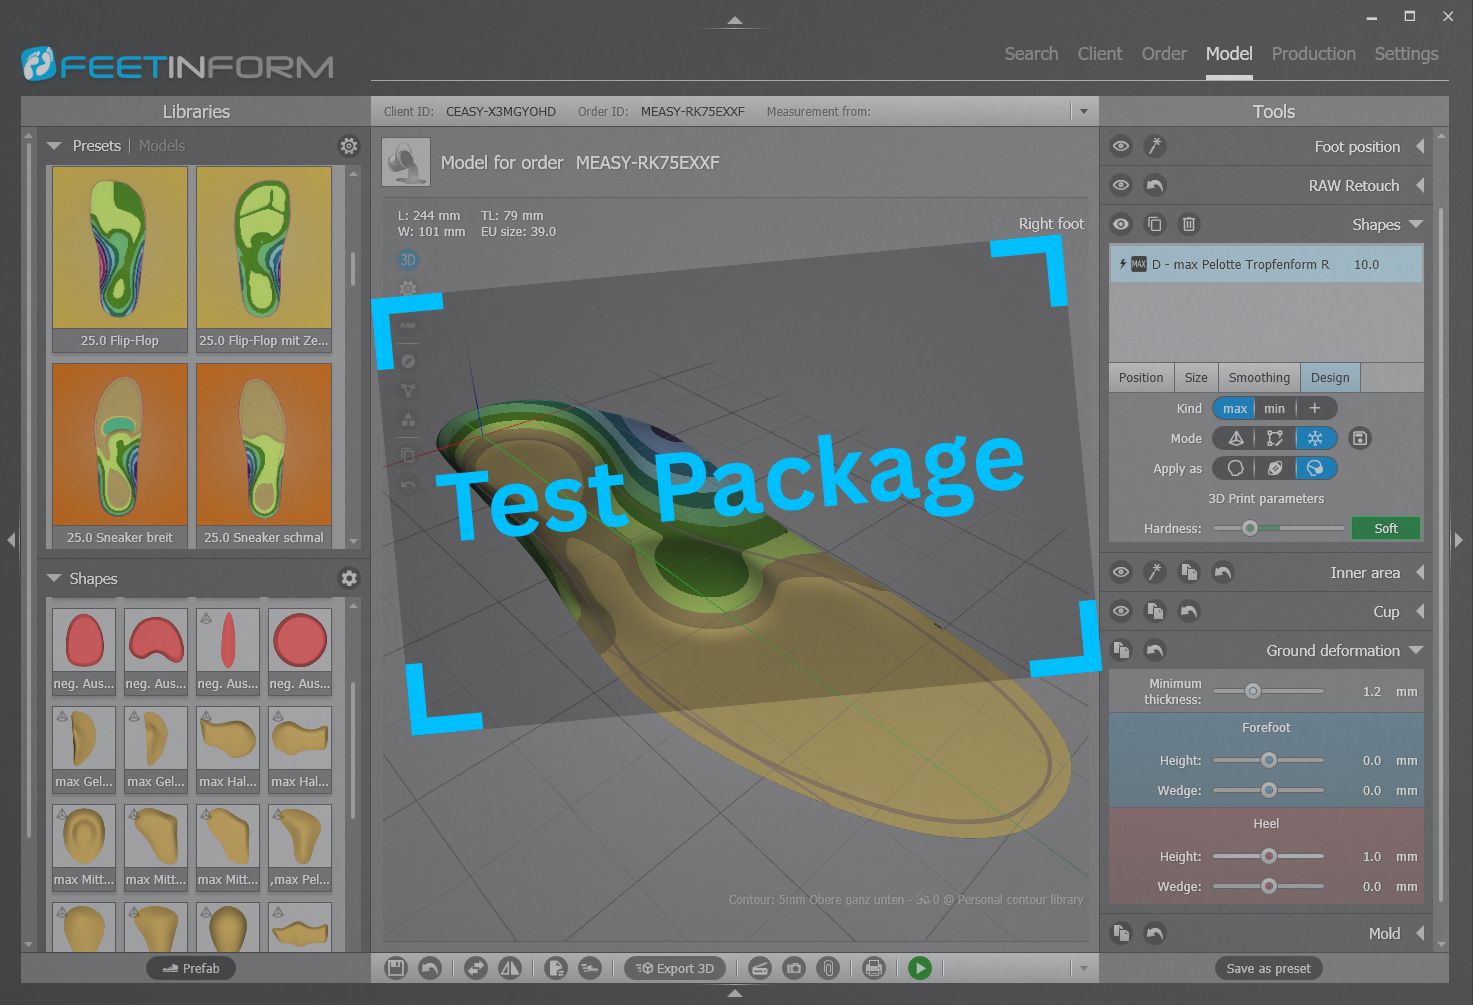This screenshot has width=1473, height=1005.
Task: Expand the Shapes dropdown in Tools panel
Action: coord(1417,224)
